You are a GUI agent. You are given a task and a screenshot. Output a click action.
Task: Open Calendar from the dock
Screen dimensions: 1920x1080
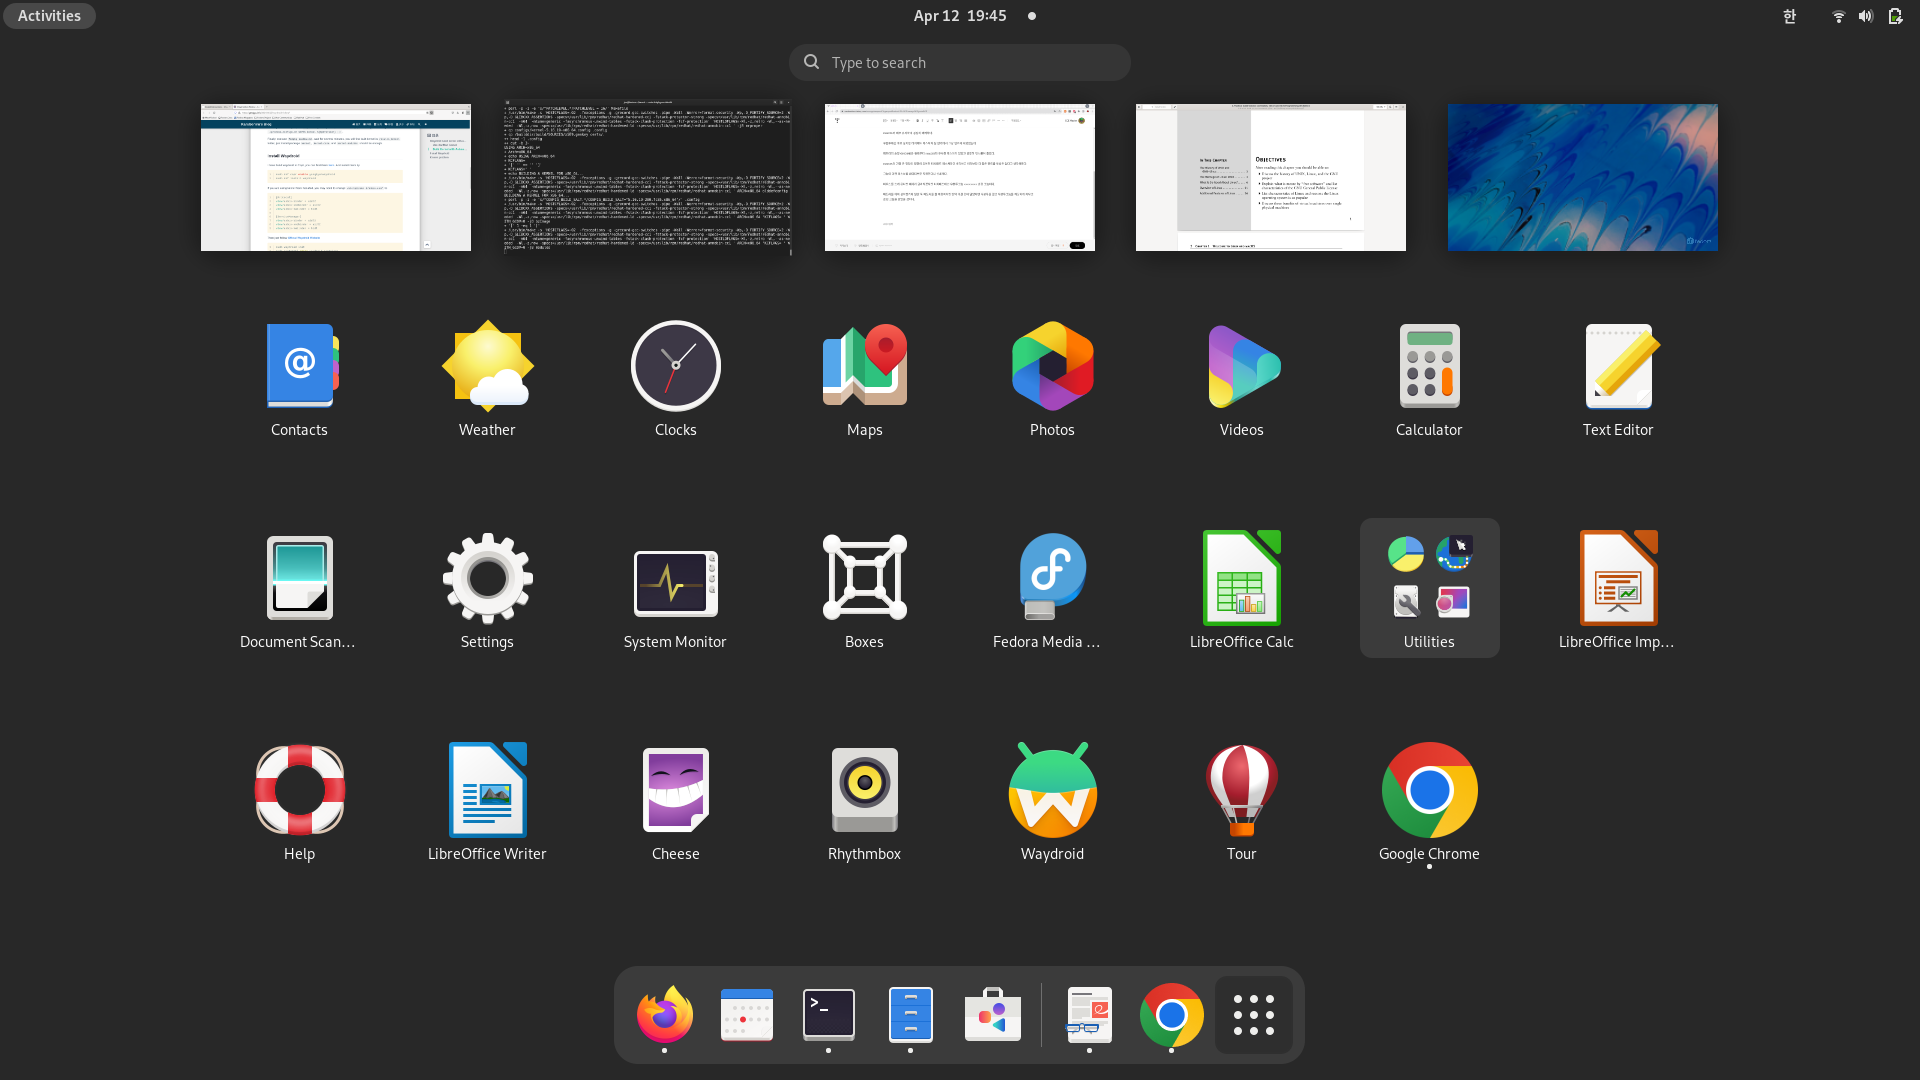(x=747, y=1015)
